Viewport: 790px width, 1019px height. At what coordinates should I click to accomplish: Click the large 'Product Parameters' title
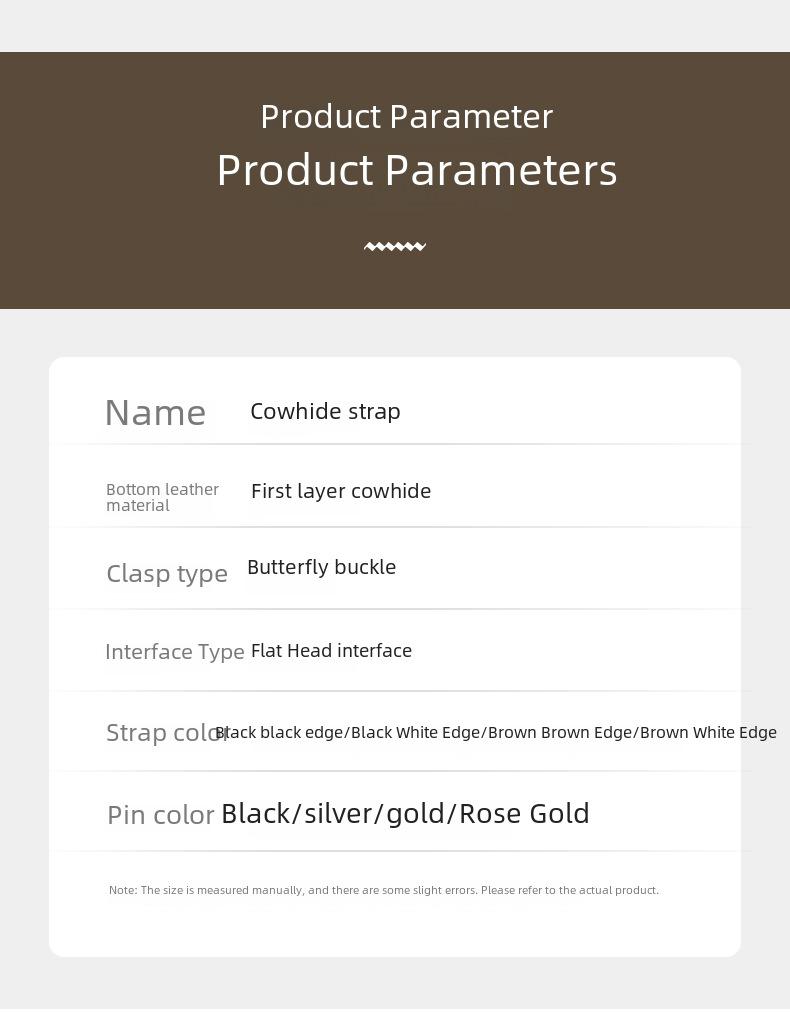[x=417, y=170]
